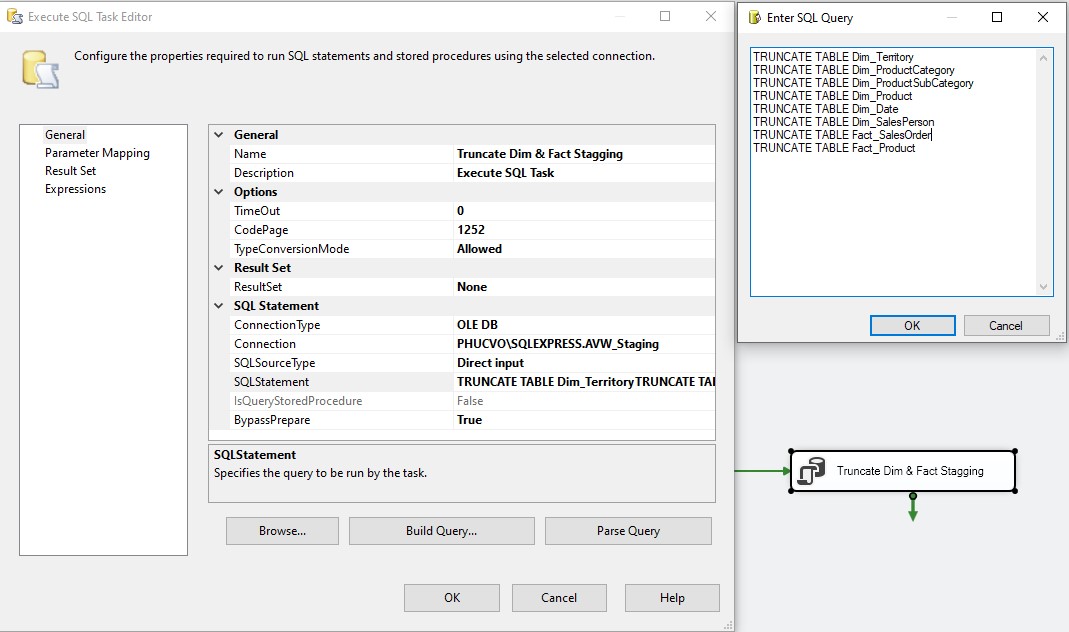Select the SQLStatement value cell
The image size is (1069, 632).
[x=585, y=382]
